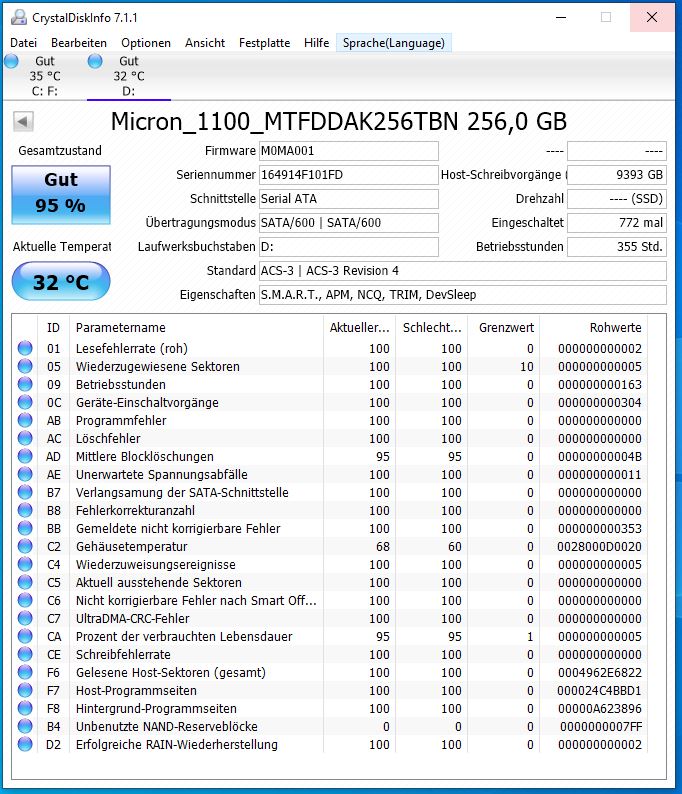Open the Optionen menu

(x=146, y=43)
